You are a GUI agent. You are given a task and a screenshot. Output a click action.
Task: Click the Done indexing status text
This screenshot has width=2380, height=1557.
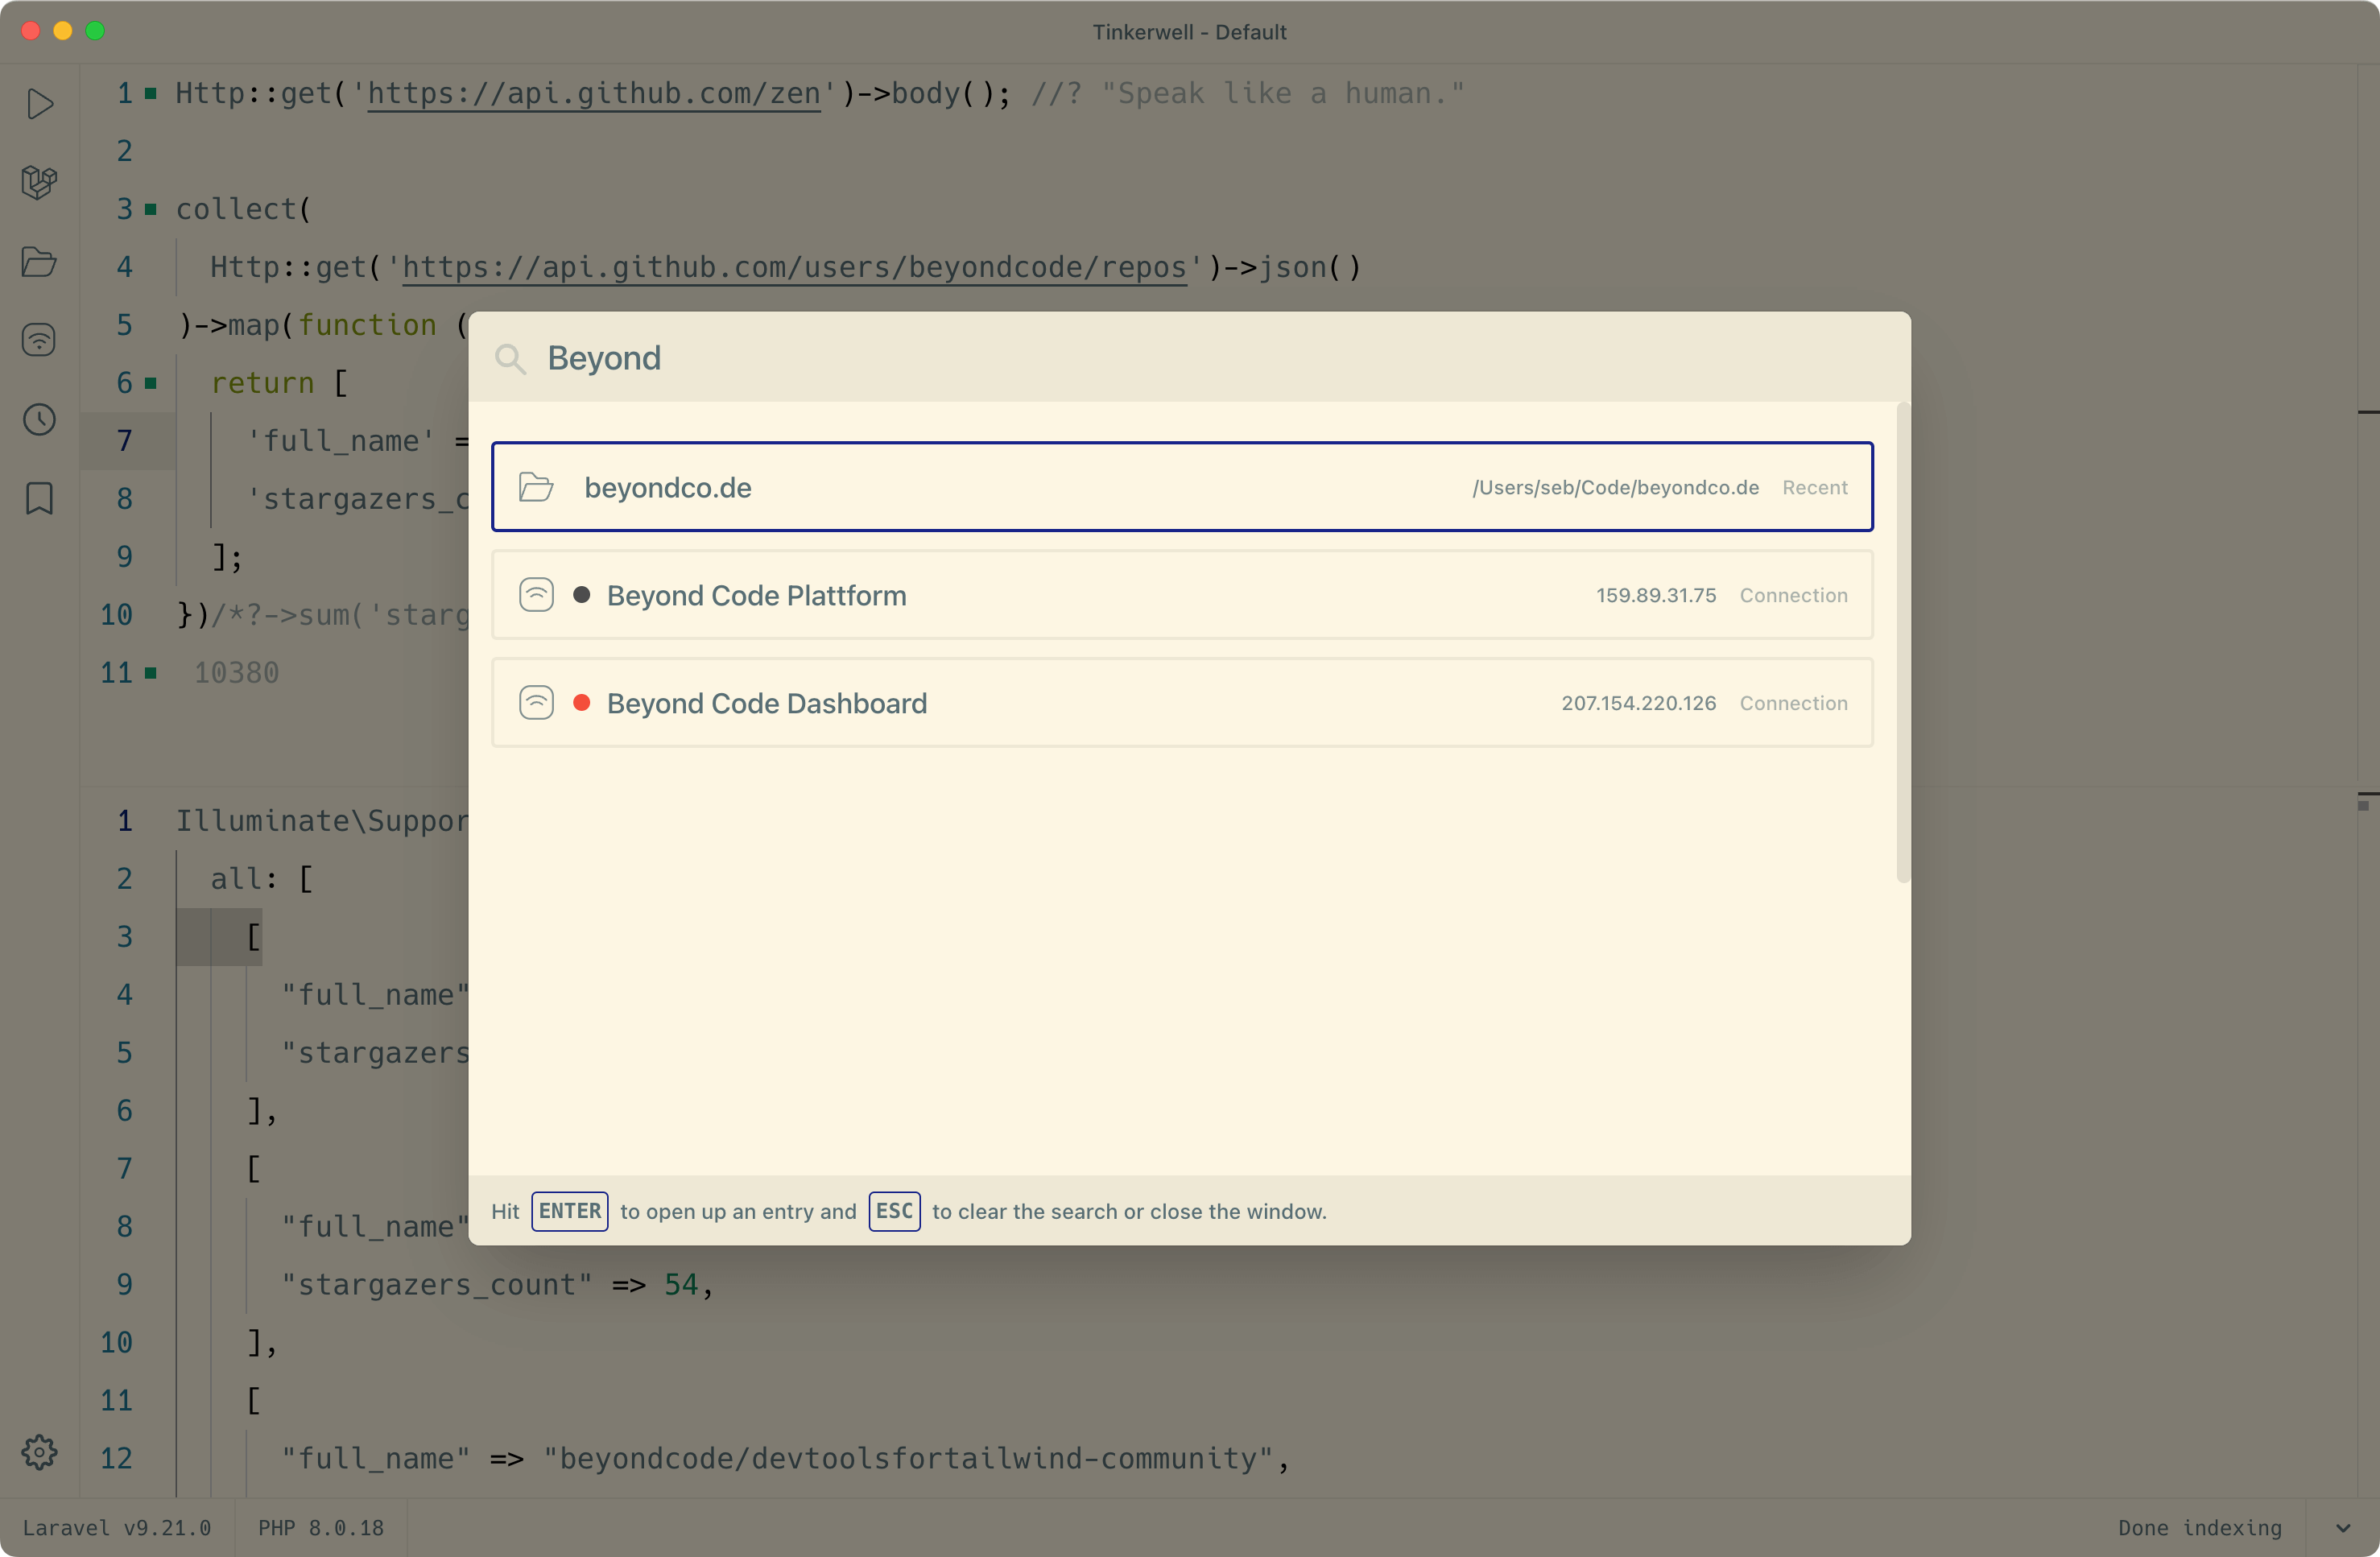click(2200, 1528)
